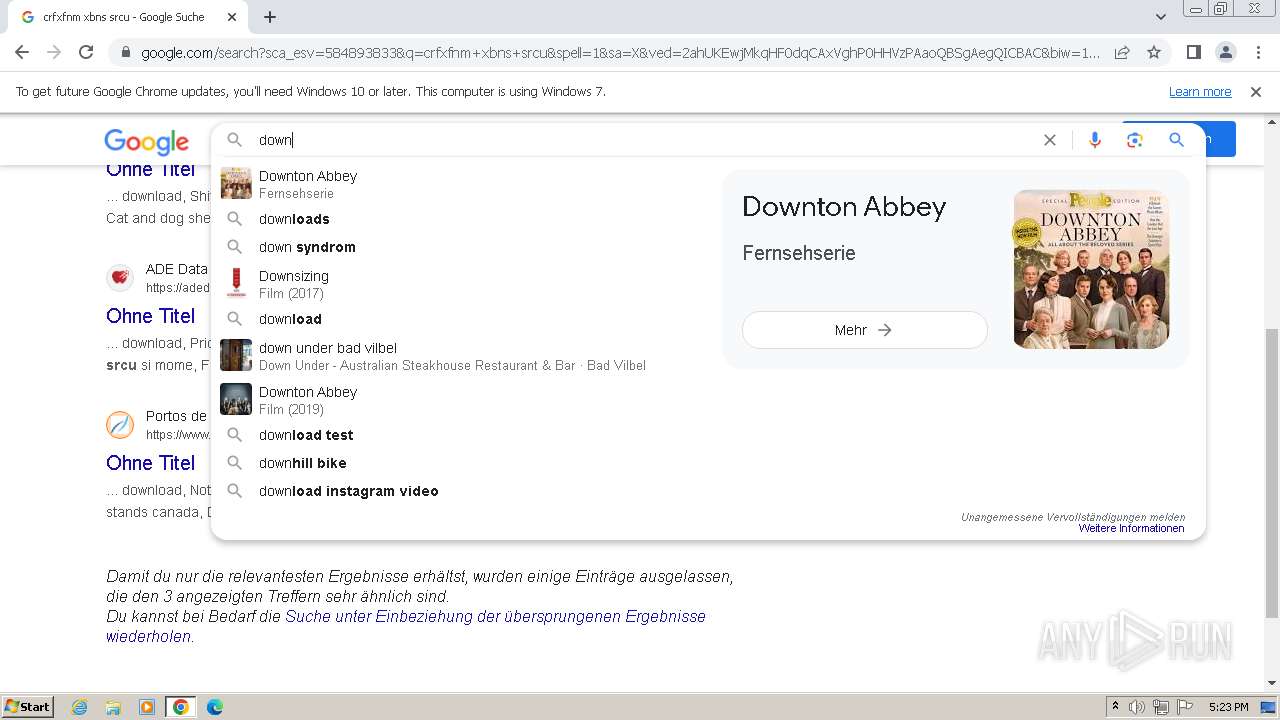Open Weitere Informationen link

point(1131,529)
